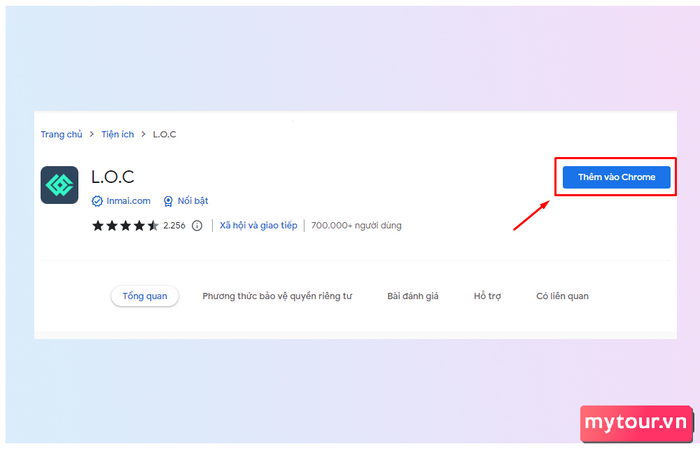This screenshot has height=452, width=700.
Task: Select the Tổng quan tab
Action: (x=145, y=296)
